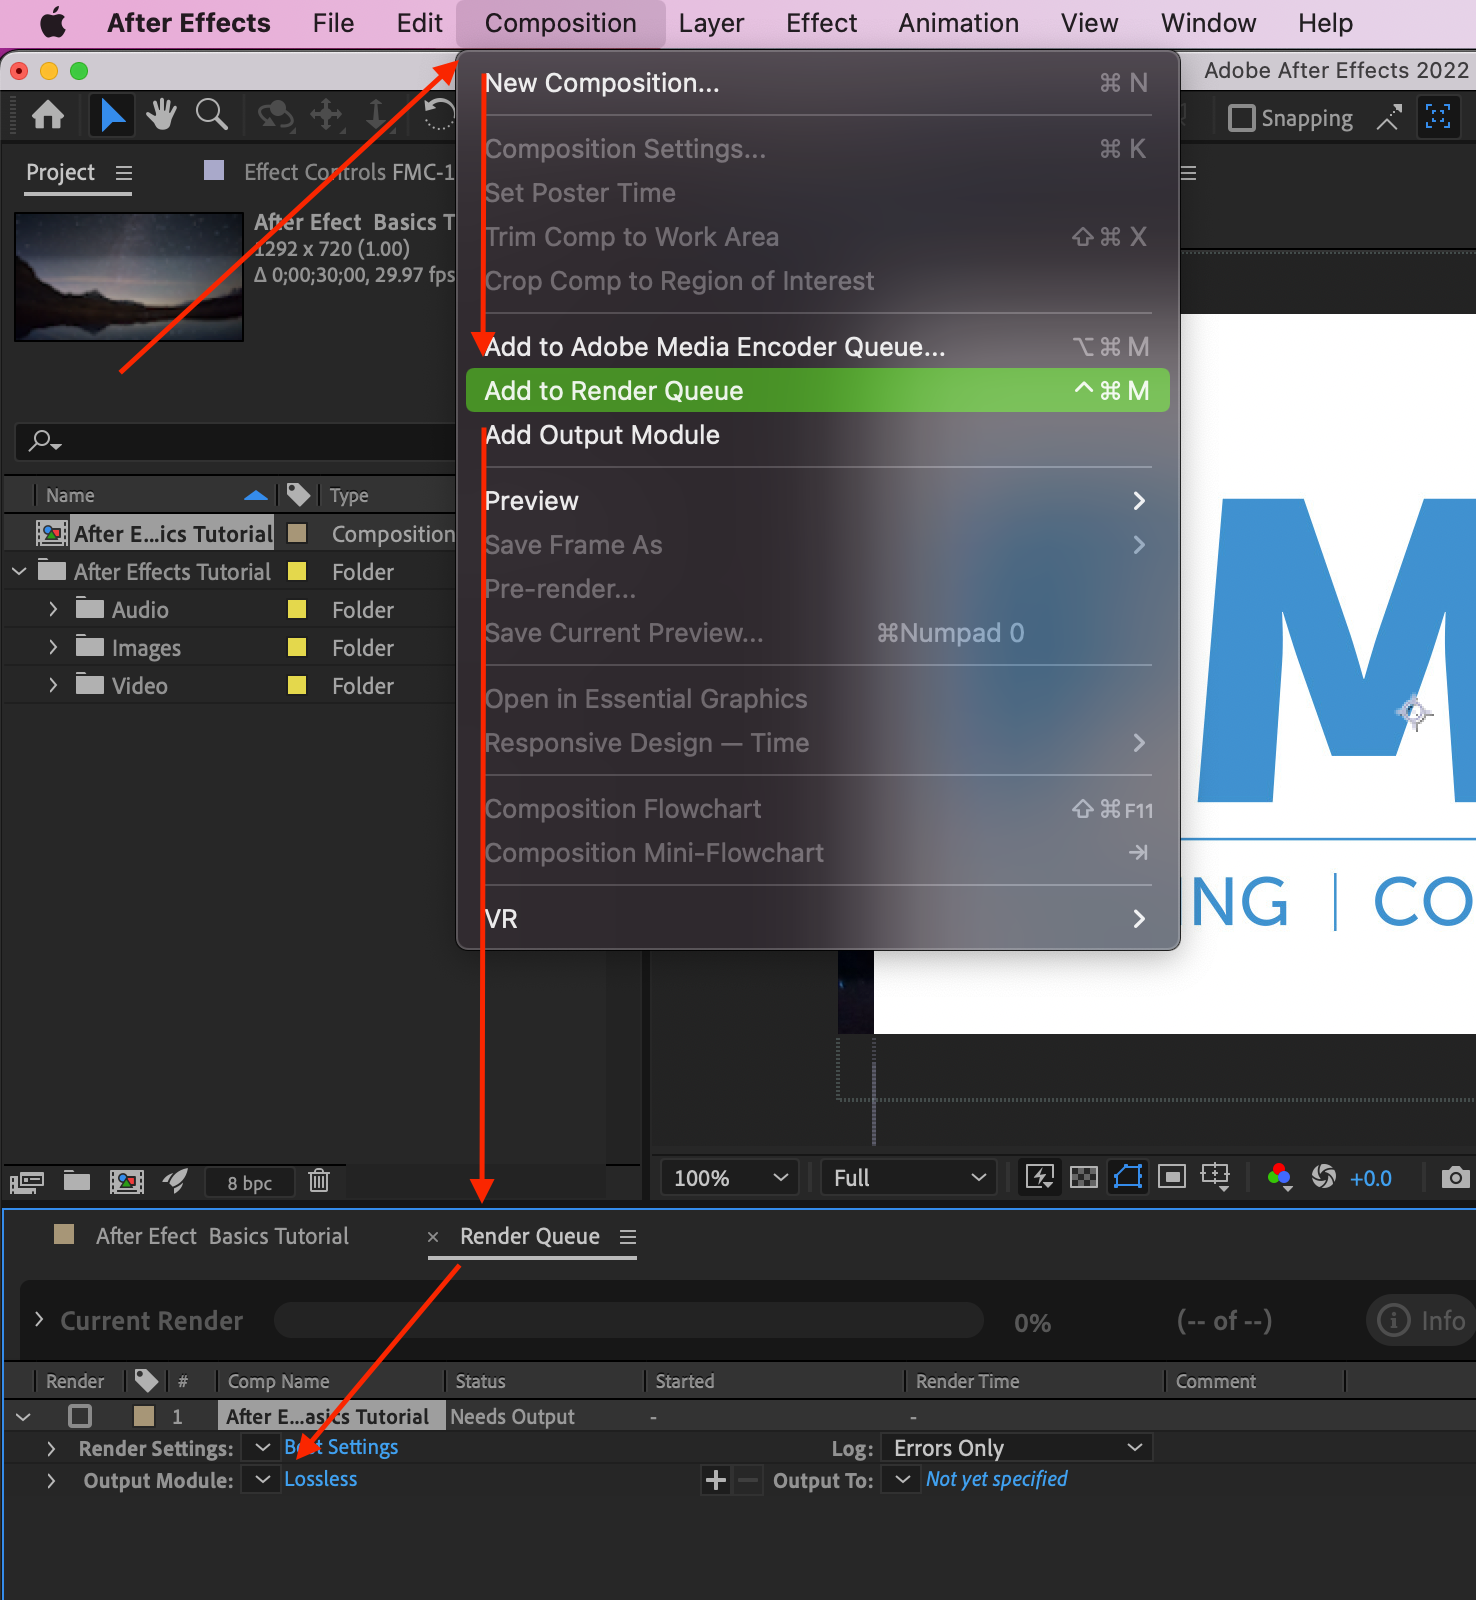This screenshot has height=1600, width=1476.
Task: Select the Zoom magnifier tool
Action: point(211,116)
